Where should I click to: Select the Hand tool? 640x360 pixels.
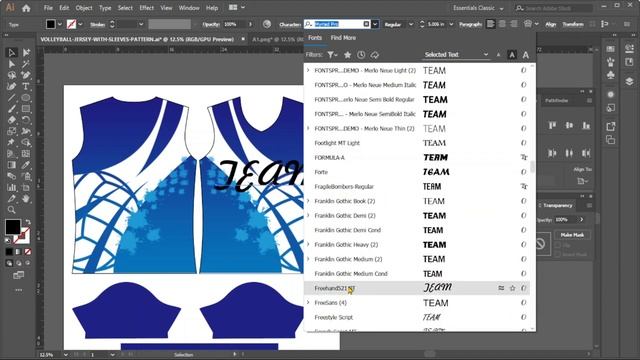point(26,199)
